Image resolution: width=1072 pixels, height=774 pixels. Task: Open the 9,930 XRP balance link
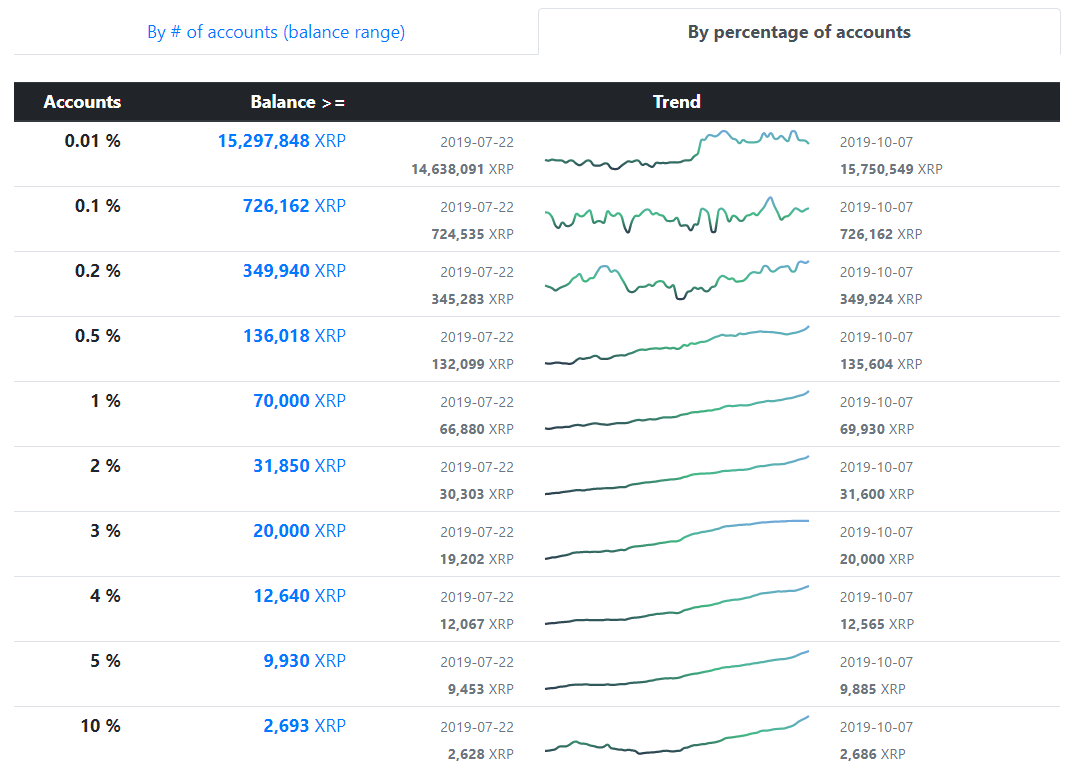(304, 661)
